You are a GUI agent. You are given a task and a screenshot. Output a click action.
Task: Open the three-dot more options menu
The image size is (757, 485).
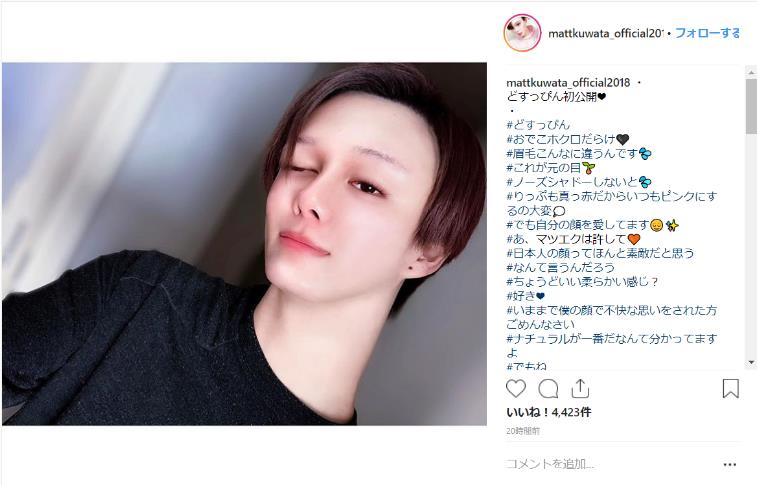coord(730,465)
